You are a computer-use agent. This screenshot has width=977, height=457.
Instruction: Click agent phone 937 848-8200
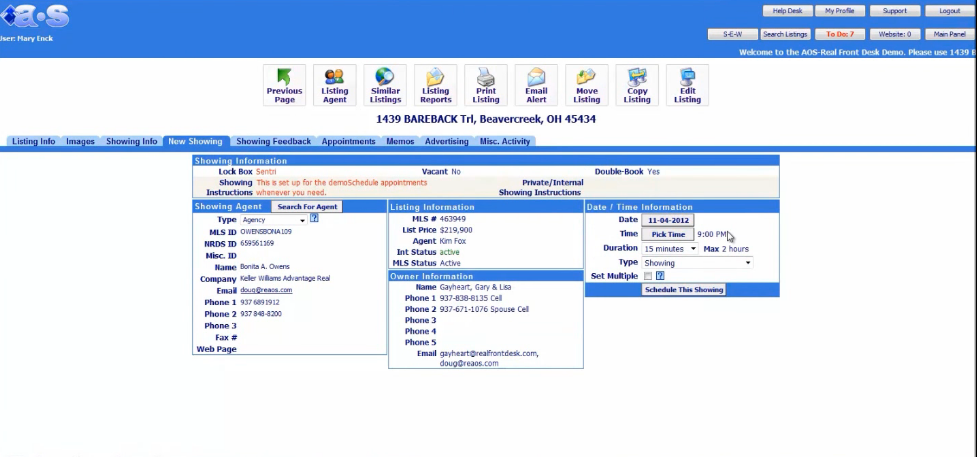(261, 314)
